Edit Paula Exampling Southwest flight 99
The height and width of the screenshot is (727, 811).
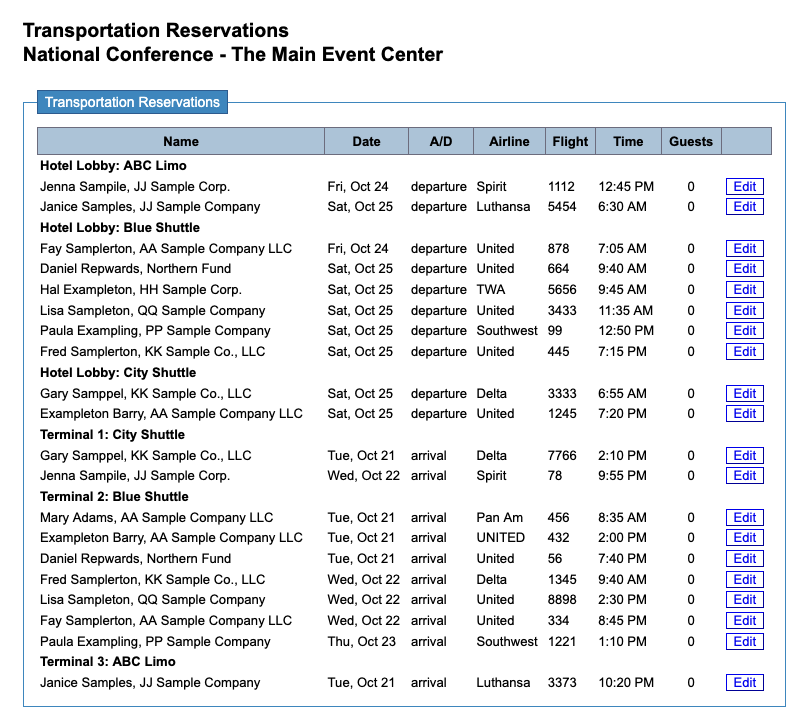[x=744, y=331]
